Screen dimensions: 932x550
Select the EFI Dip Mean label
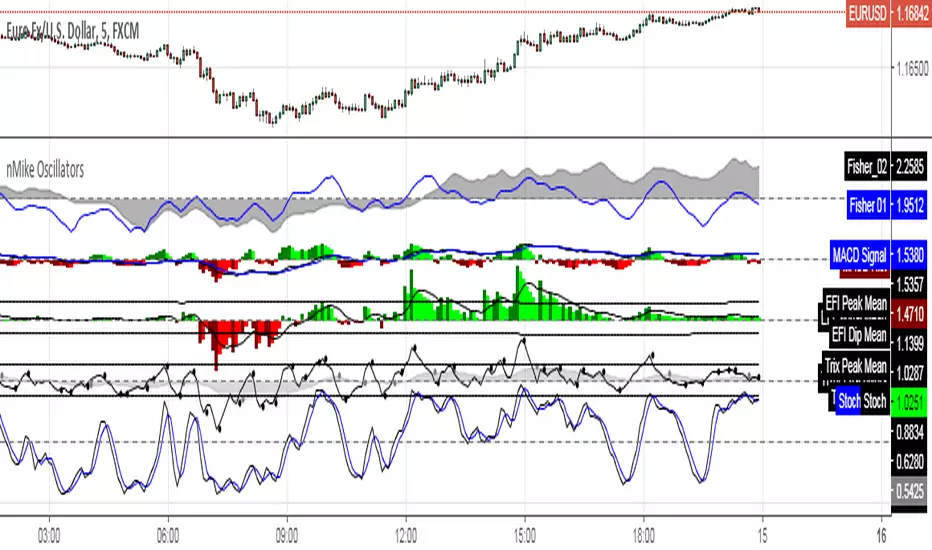[x=859, y=335]
